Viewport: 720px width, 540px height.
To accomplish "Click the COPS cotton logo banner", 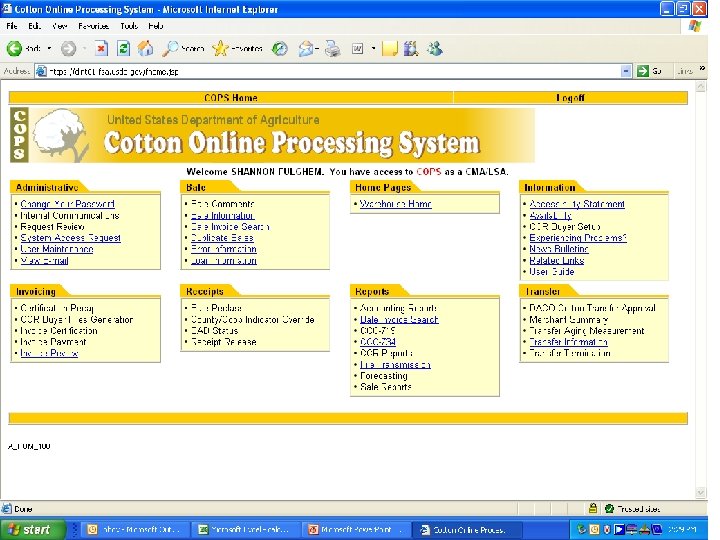I will click(x=272, y=135).
